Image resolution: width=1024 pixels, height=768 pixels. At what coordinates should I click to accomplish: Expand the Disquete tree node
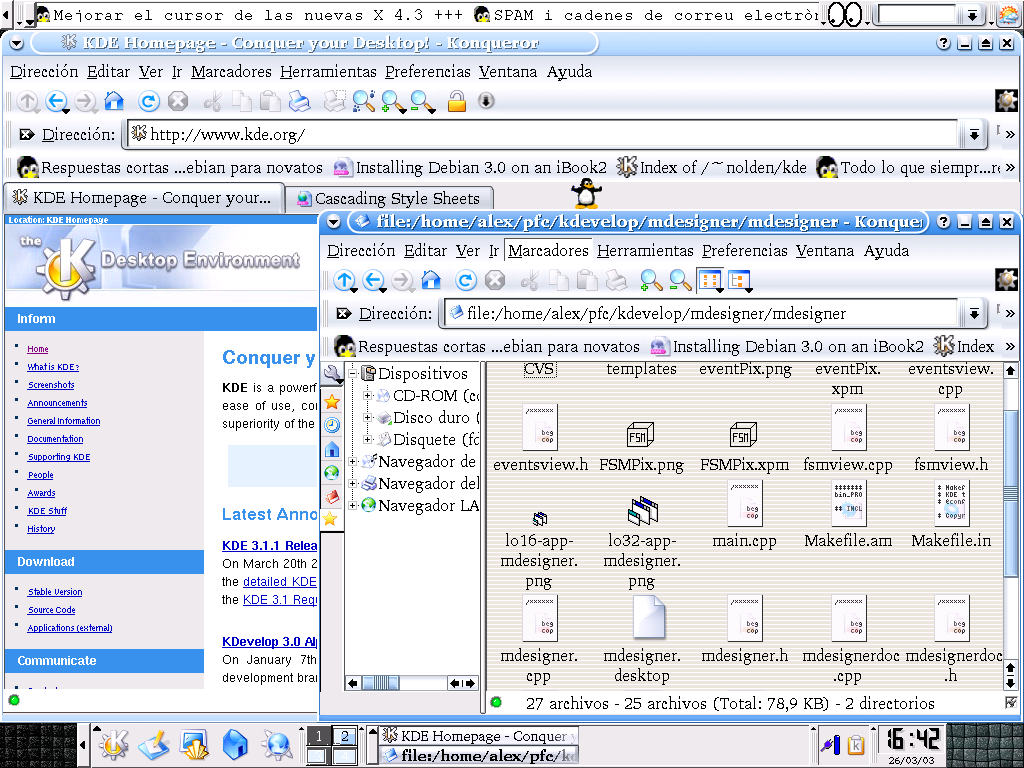coord(367,440)
